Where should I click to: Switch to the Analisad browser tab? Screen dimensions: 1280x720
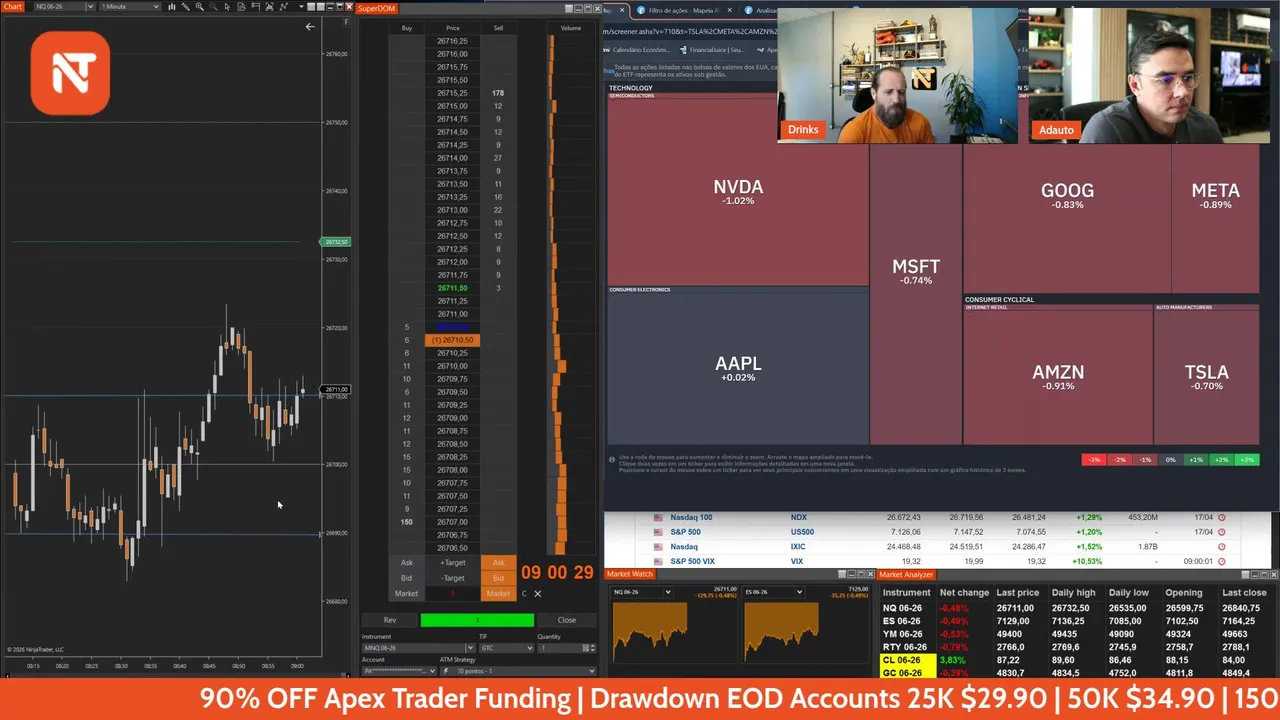click(x=760, y=10)
